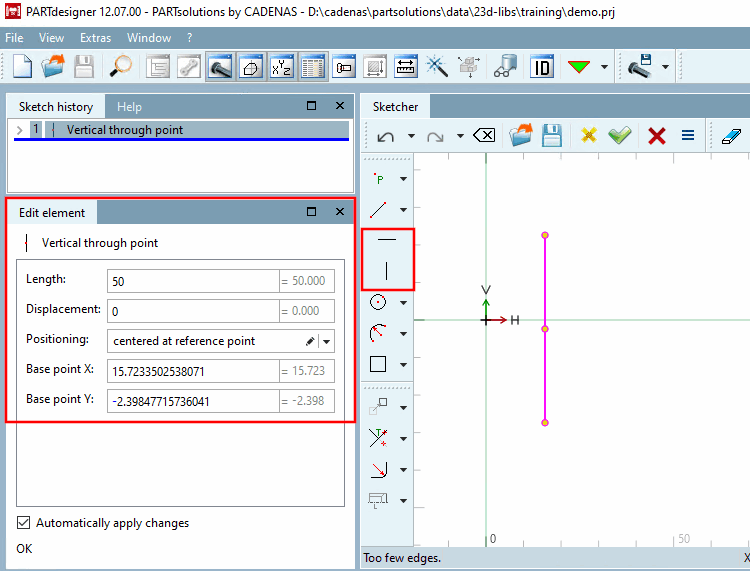
Task: Select the point P drawing tool
Action: pos(378,179)
